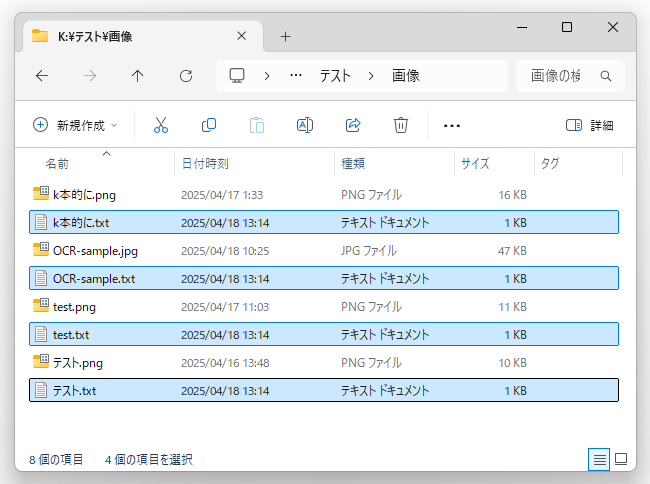The image size is (650, 484).
Task: Click the Delete trash can icon
Action: (400, 125)
